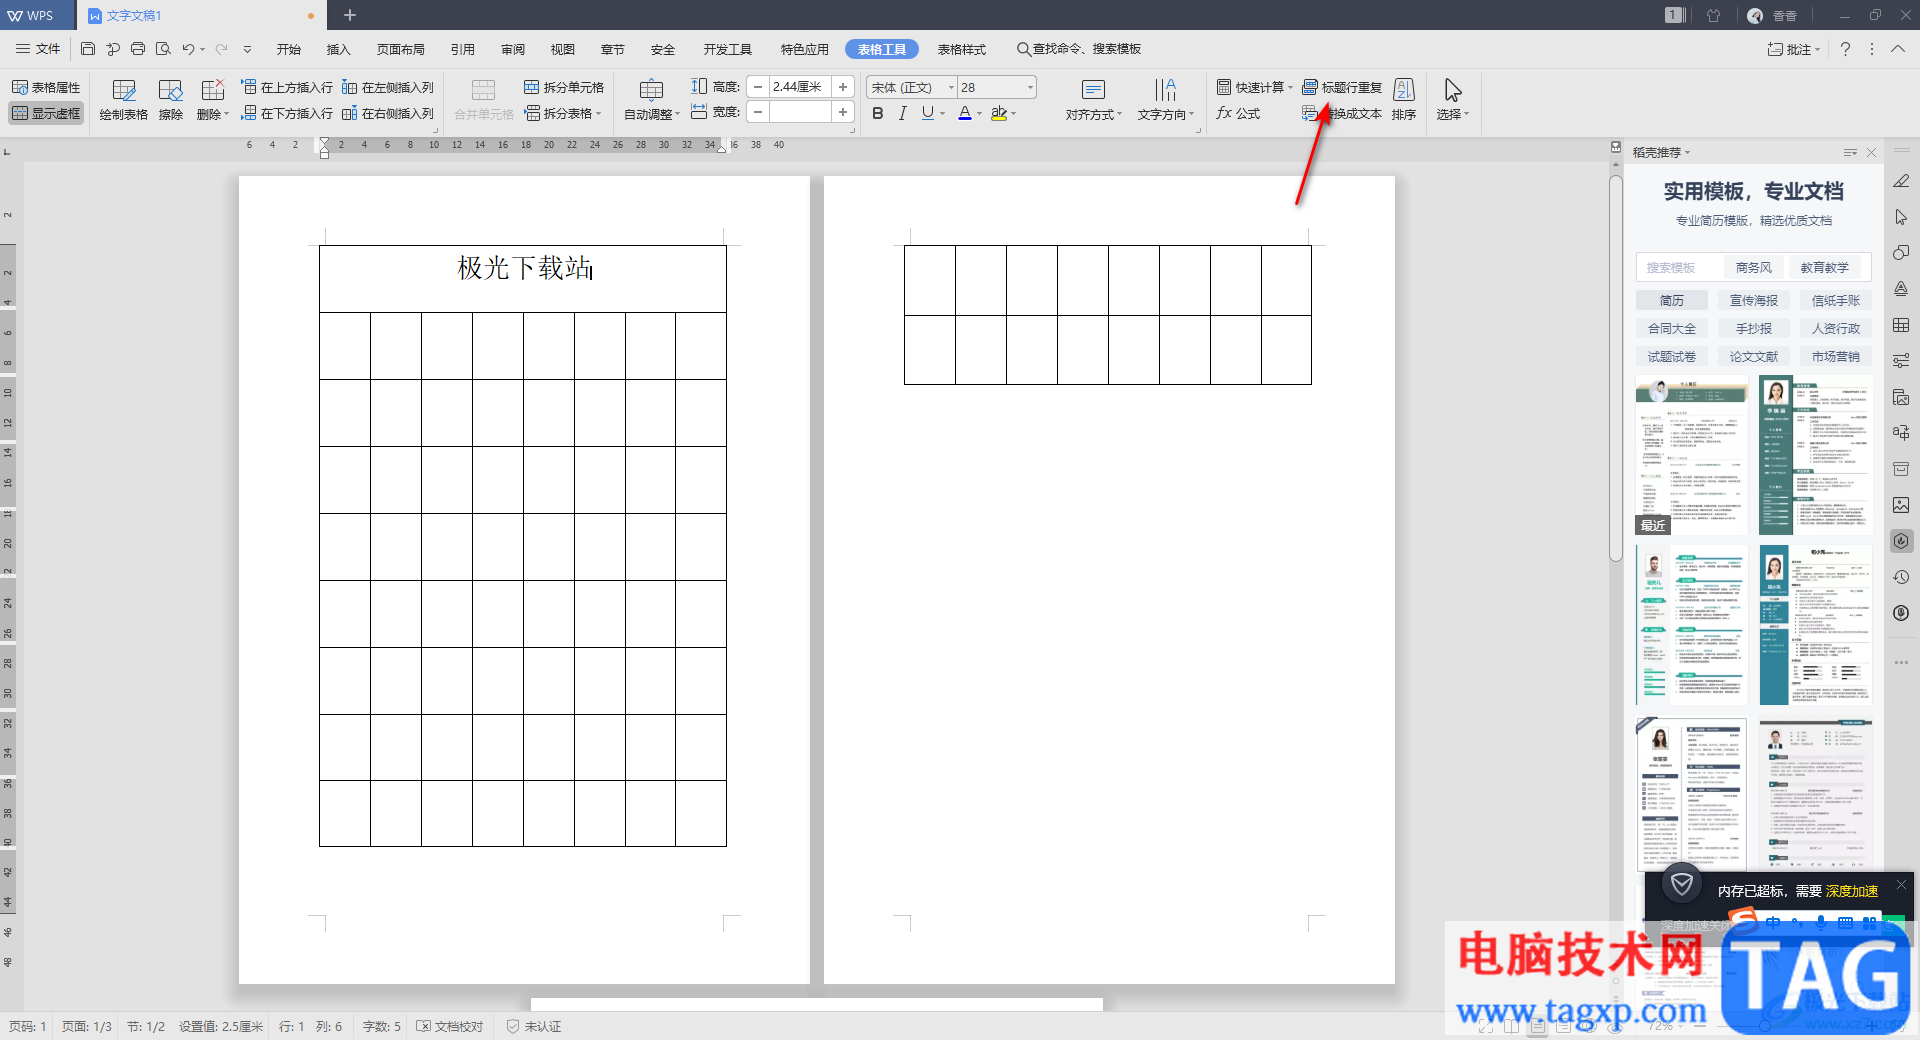The height and width of the screenshot is (1040, 1920).
Task: Open the font size 28 dropdown
Action: 1030,87
